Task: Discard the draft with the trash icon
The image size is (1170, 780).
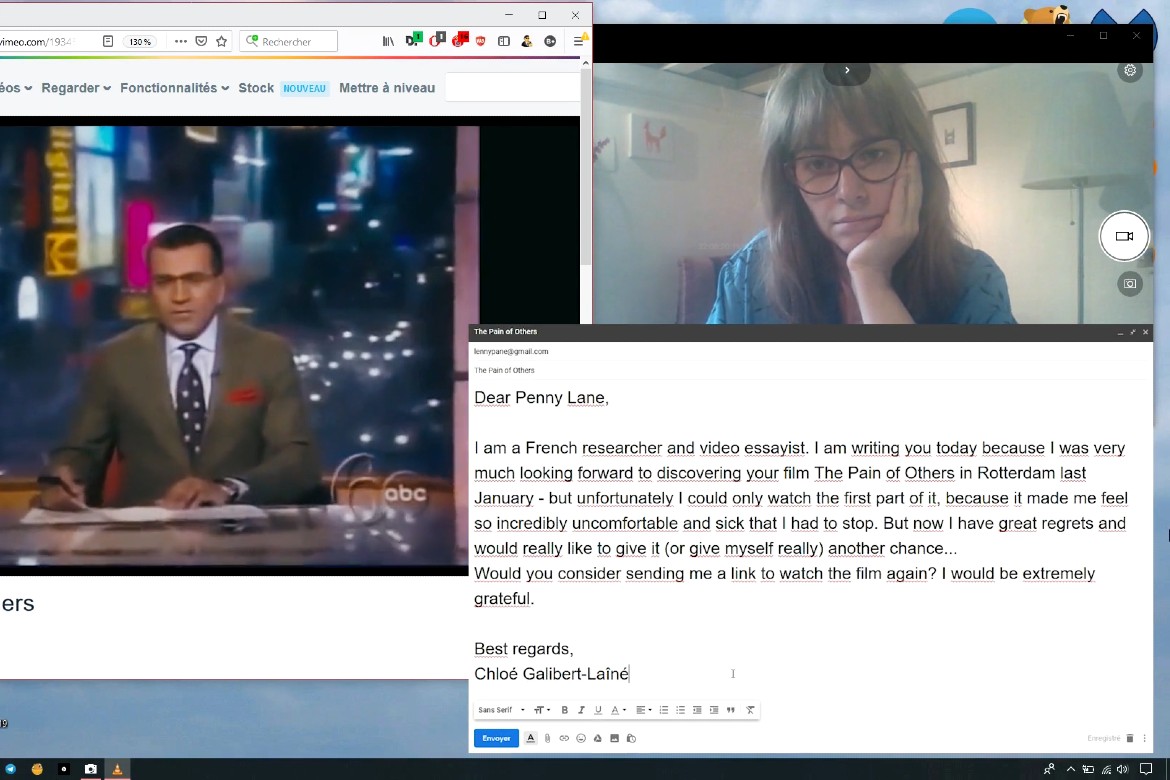Action: coord(1130,738)
